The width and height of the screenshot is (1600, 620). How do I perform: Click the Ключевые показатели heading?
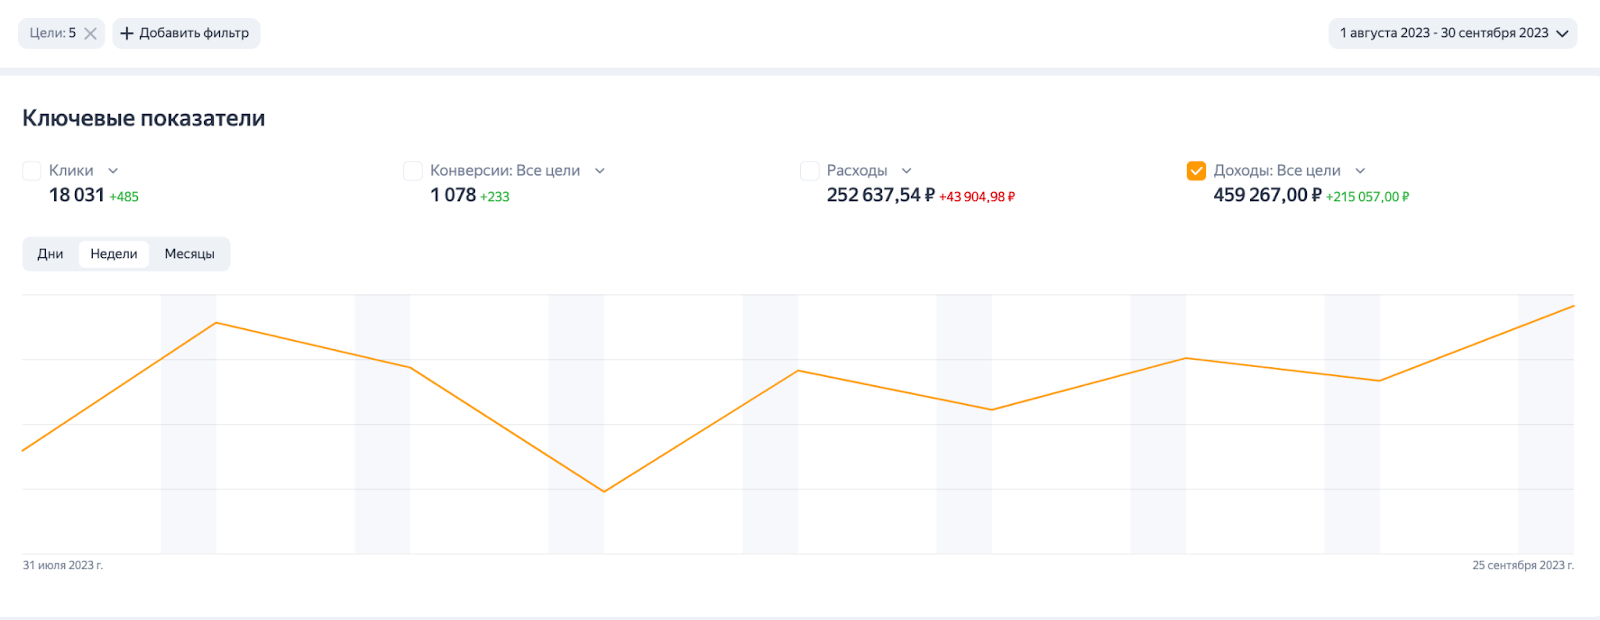(x=144, y=118)
